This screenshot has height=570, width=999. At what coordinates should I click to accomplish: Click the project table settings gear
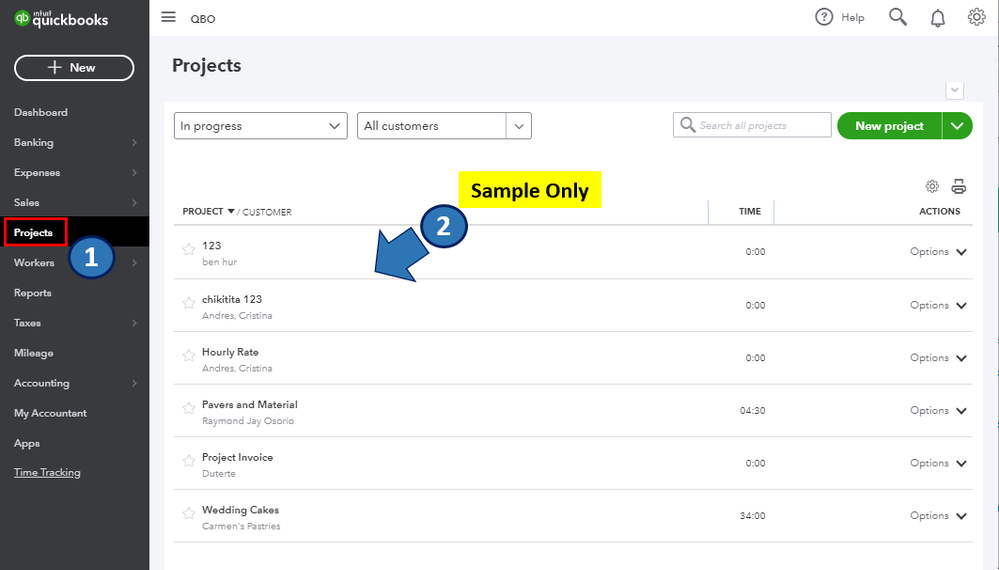point(932,186)
